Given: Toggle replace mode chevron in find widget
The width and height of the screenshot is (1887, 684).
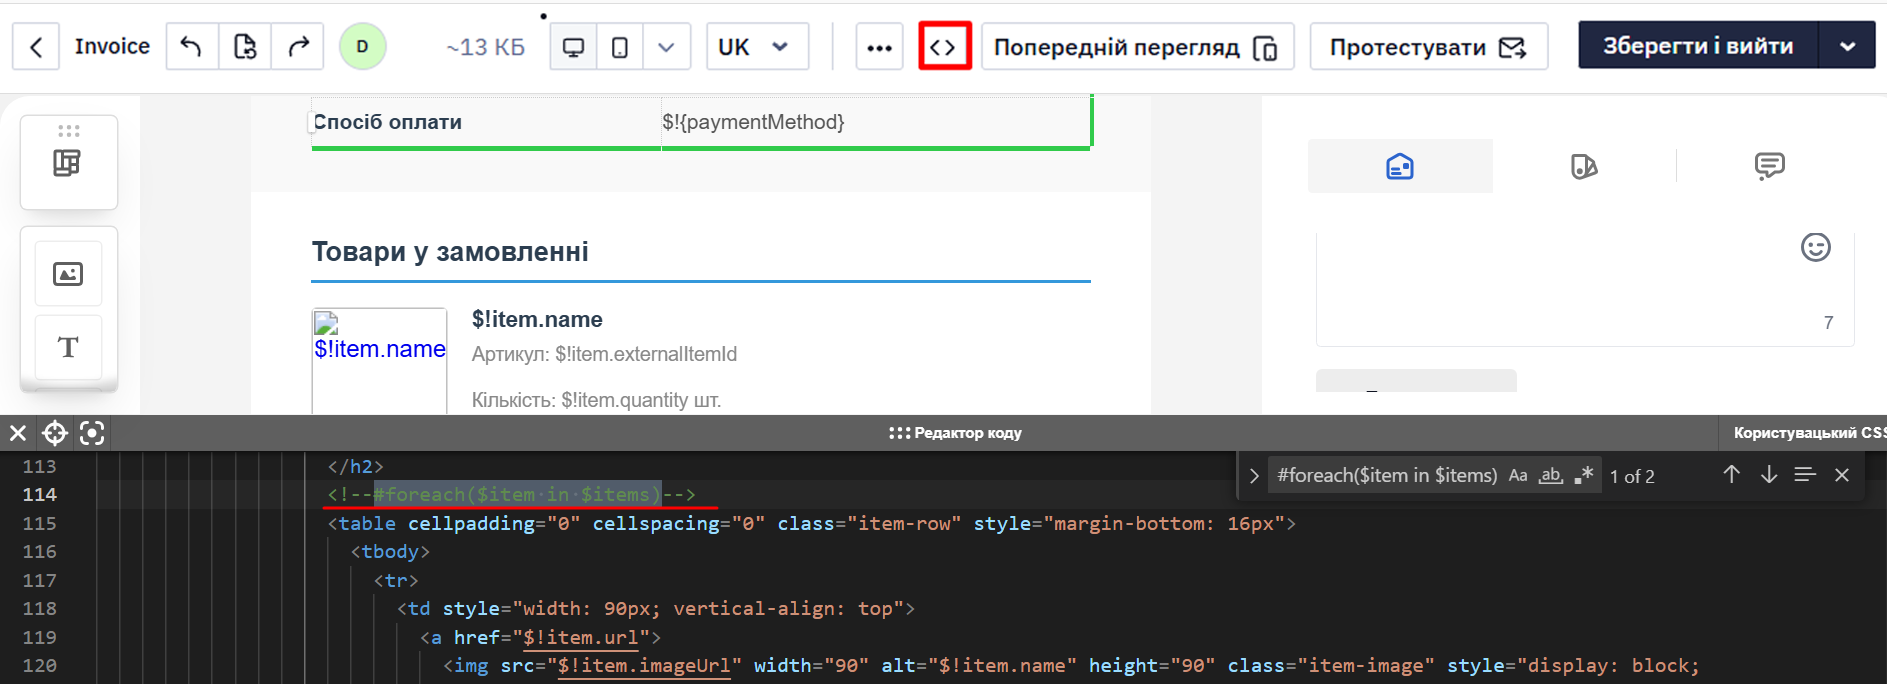Looking at the screenshot, I should 1254,476.
